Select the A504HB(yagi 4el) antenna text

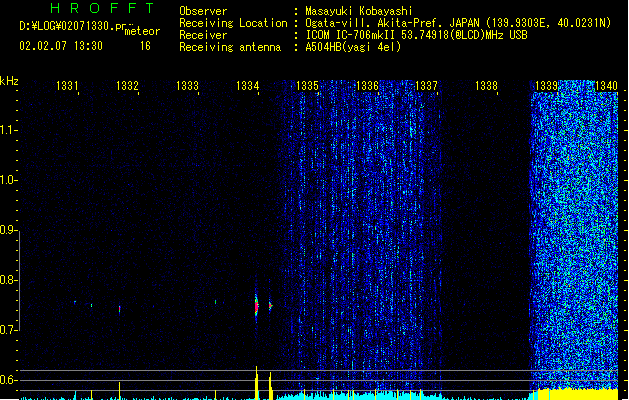[353, 47]
